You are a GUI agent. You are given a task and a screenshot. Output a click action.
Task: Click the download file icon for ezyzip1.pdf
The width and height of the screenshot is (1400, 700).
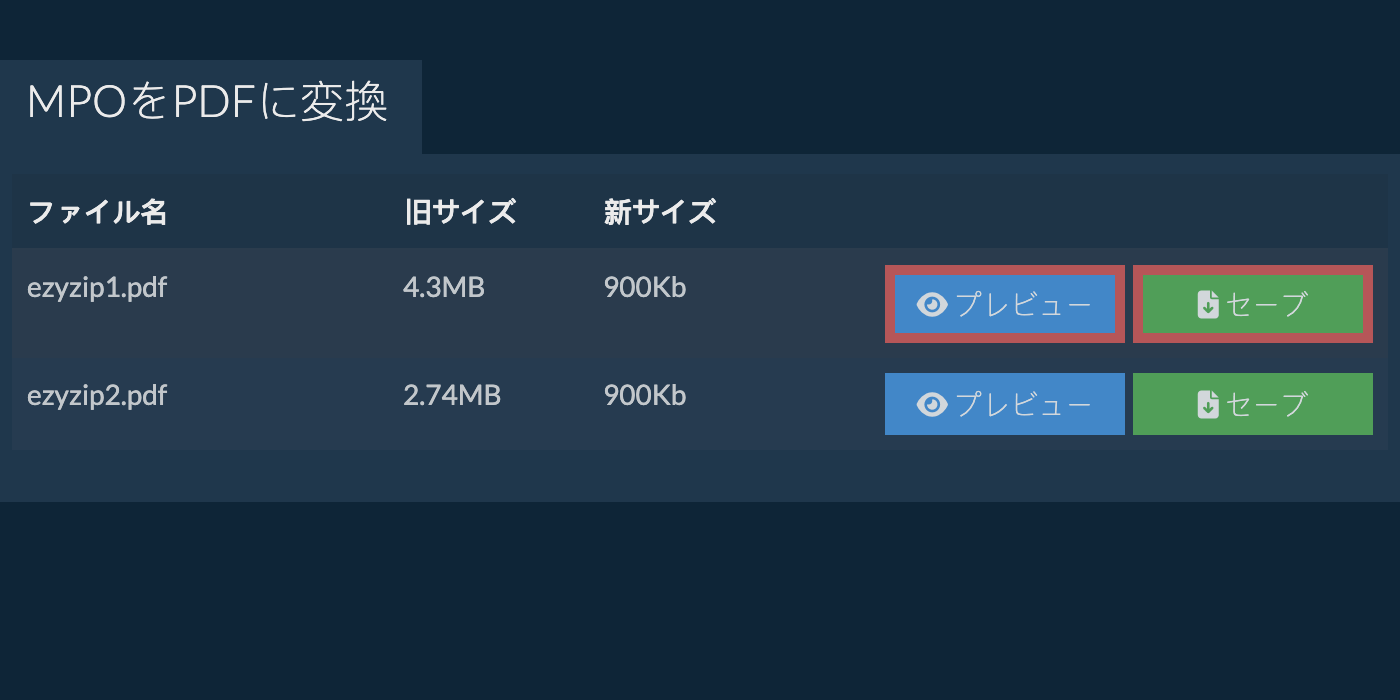click(1208, 305)
